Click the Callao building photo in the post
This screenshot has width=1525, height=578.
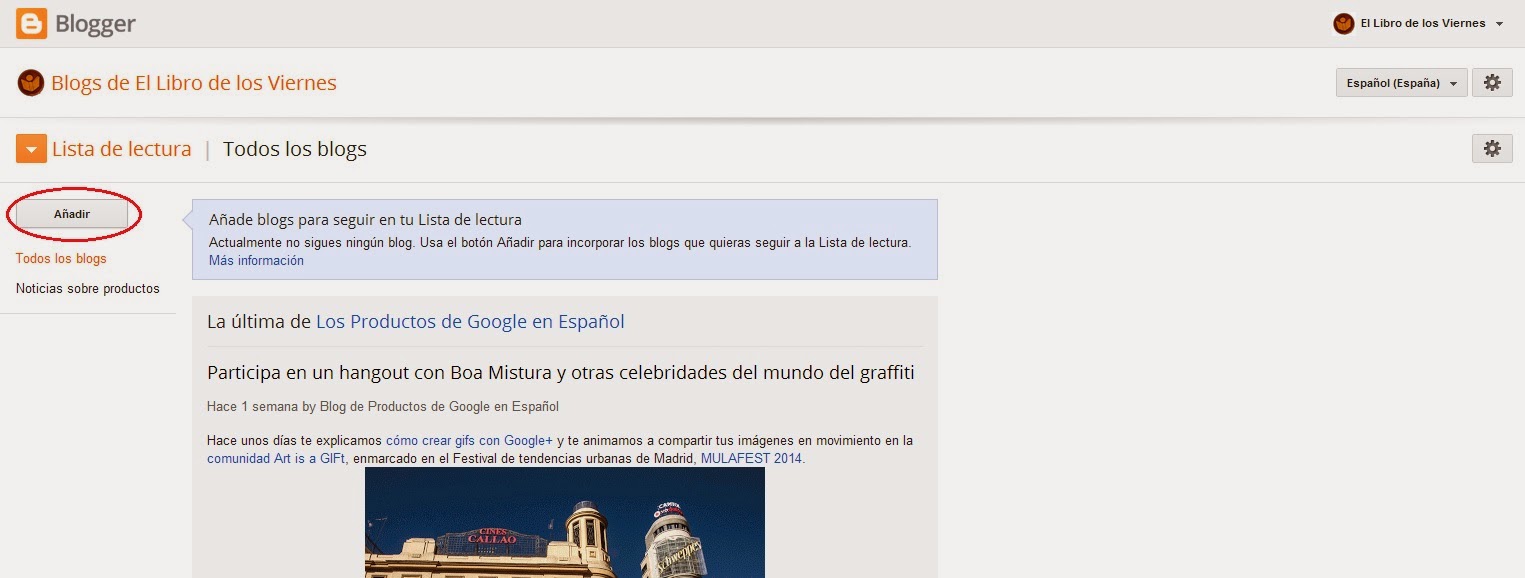564,525
